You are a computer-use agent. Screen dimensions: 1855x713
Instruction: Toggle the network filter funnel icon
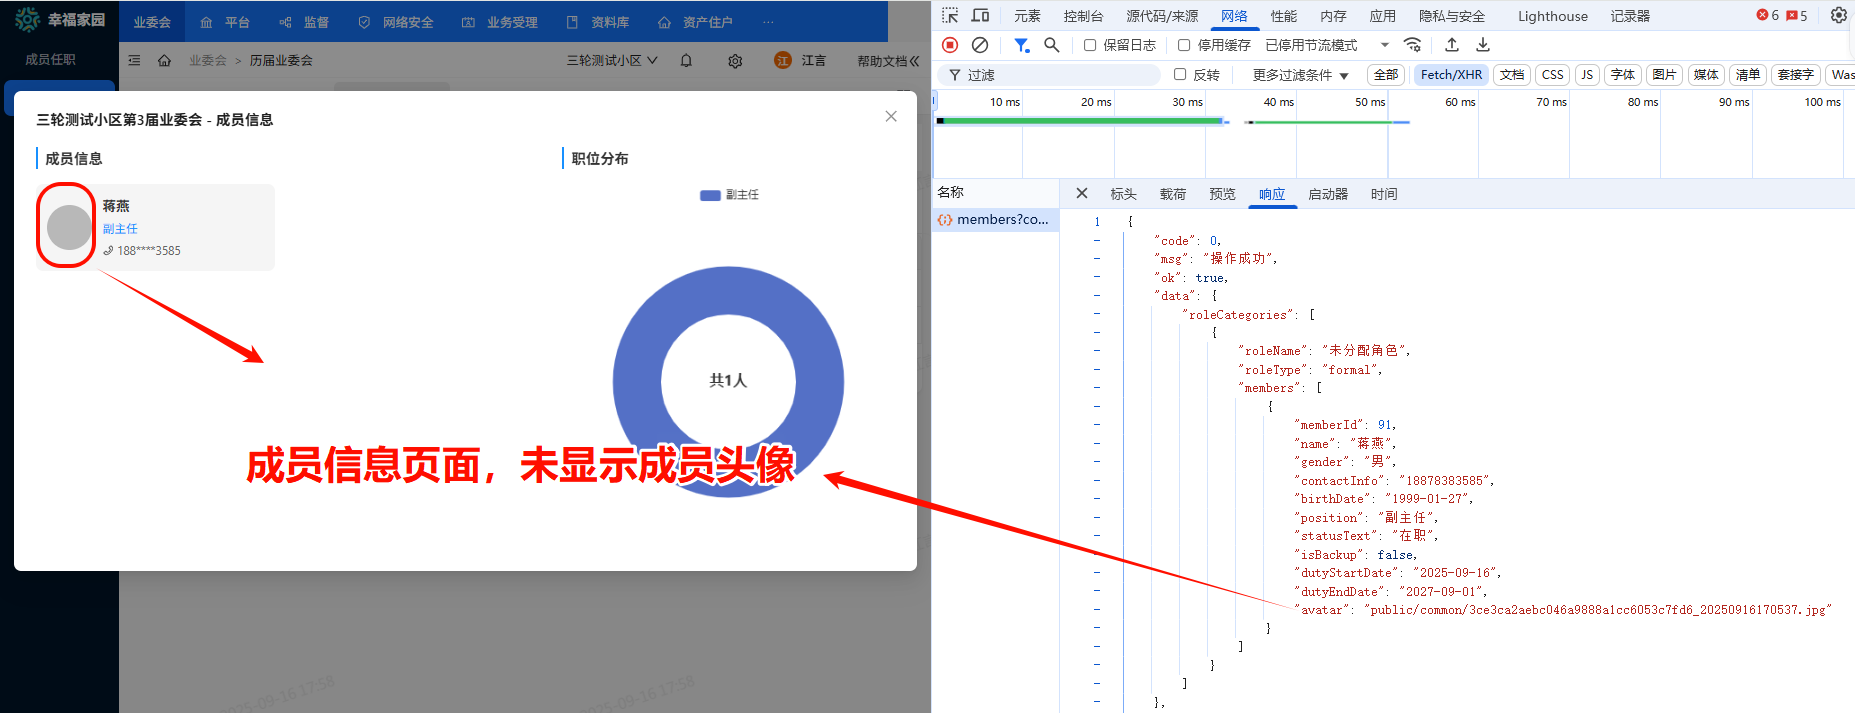tap(1021, 45)
